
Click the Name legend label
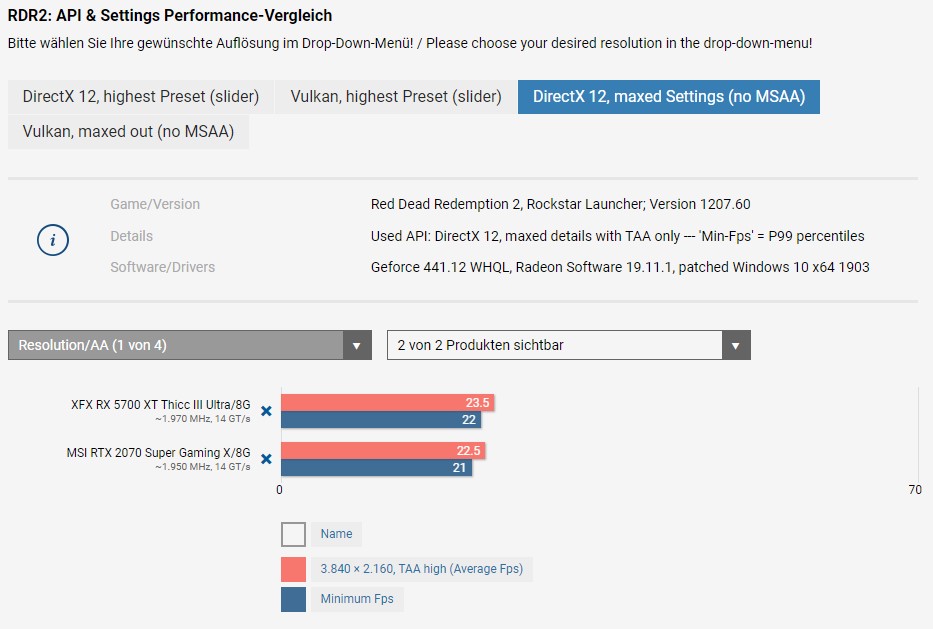coord(336,534)
